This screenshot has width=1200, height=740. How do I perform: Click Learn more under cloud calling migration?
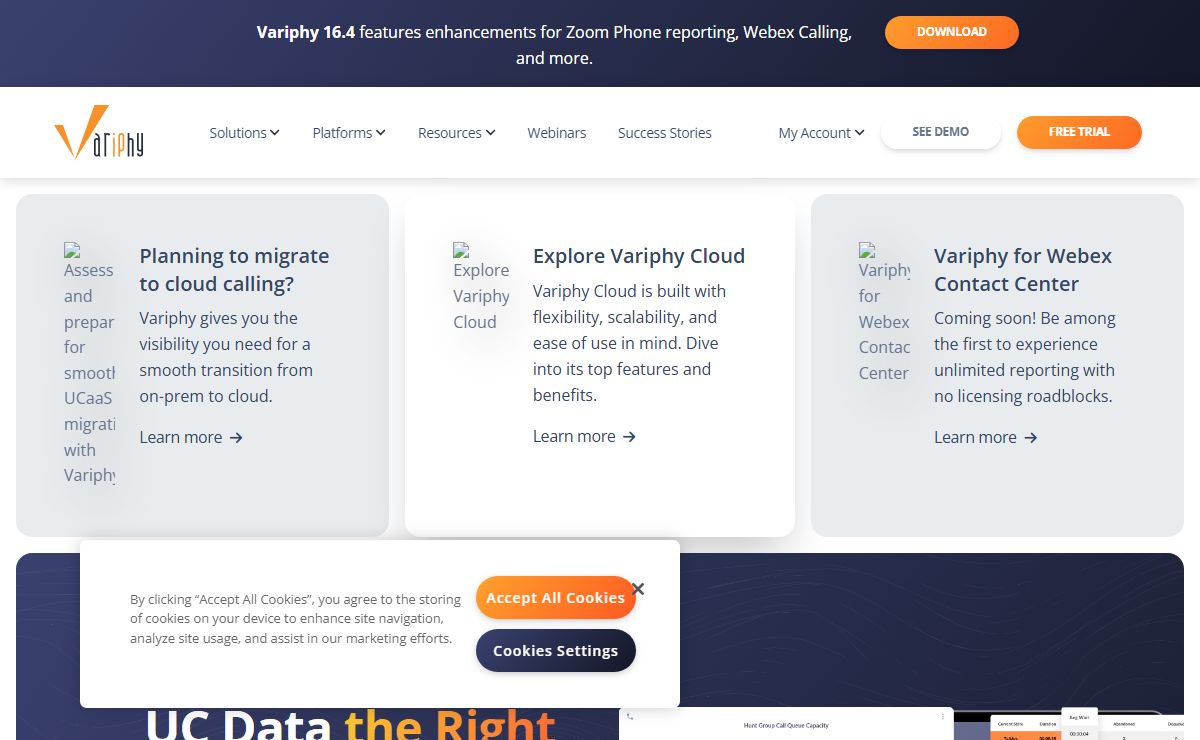[x=191, y=437]
